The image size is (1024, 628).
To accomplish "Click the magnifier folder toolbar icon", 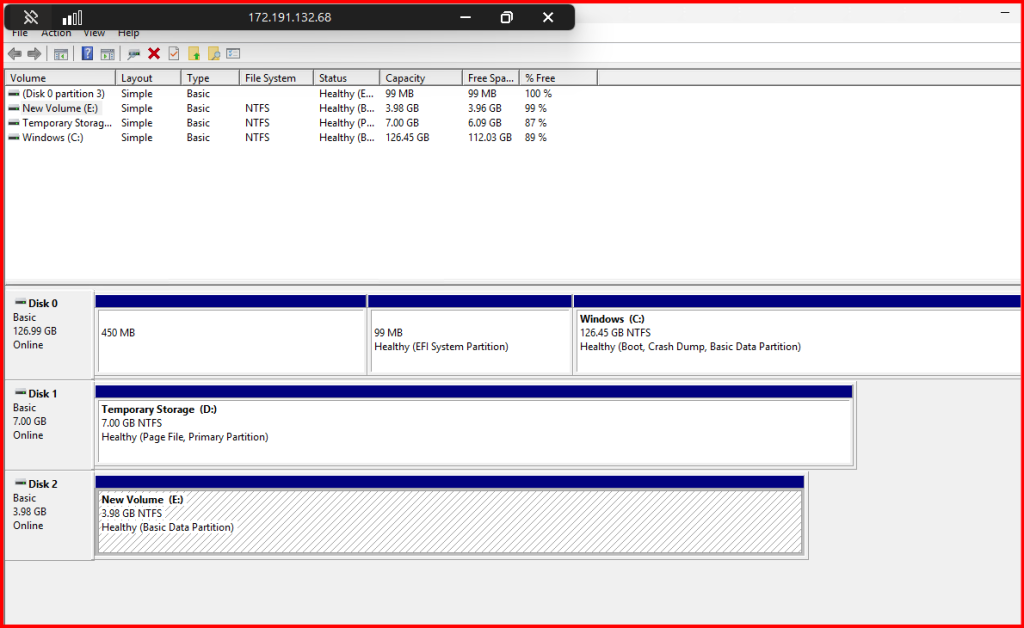I will [214, 54].
